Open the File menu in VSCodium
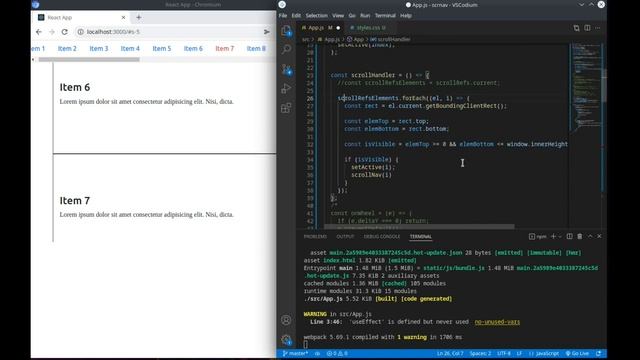Screen dimensions: 640x360 (283, 16)
